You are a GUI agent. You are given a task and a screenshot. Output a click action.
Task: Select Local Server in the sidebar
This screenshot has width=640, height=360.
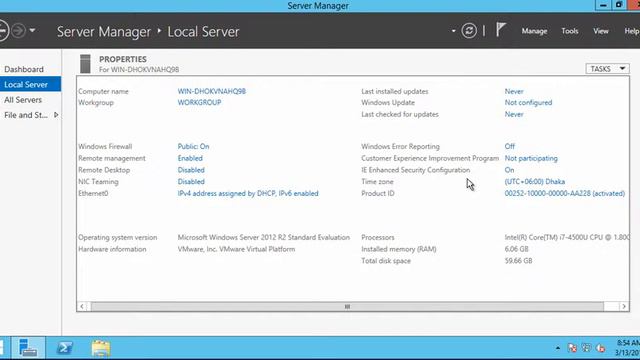tap(31, 84)
